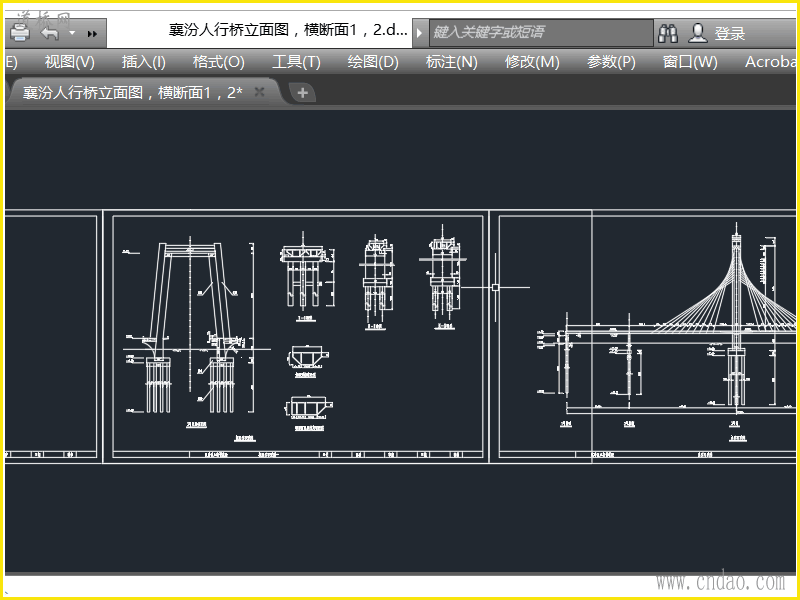The image size is (800, 600).
Task: Open the 绘图(D) menu
Action: click(x=373, y=62)
